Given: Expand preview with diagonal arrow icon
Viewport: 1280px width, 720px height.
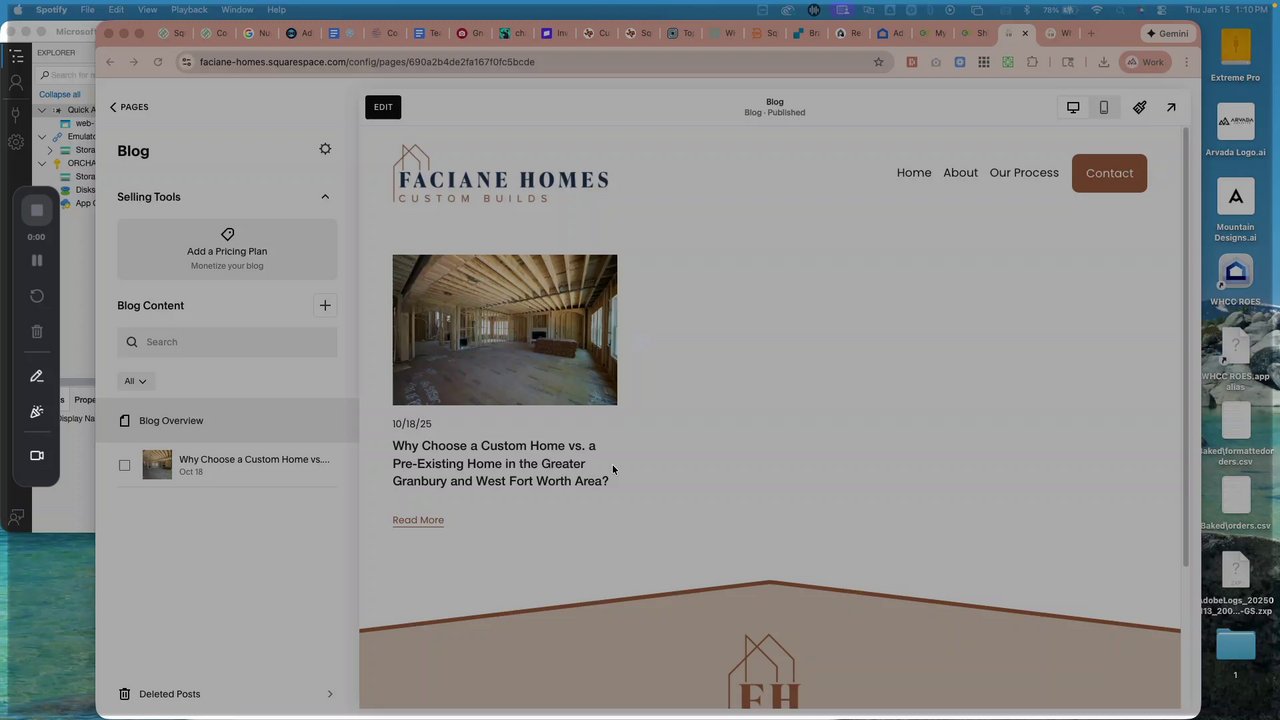Looking at the screenshot, I should (x=1171, y=107).
